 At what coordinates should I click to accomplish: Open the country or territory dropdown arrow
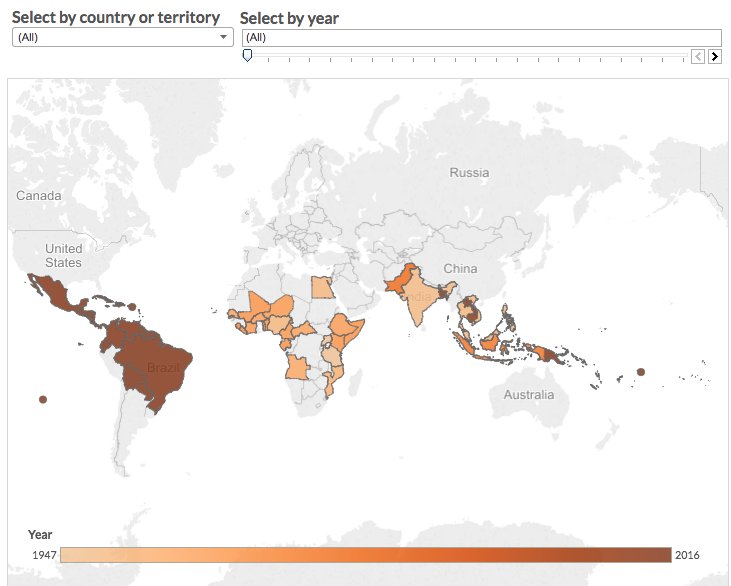(x=223, y=37)
